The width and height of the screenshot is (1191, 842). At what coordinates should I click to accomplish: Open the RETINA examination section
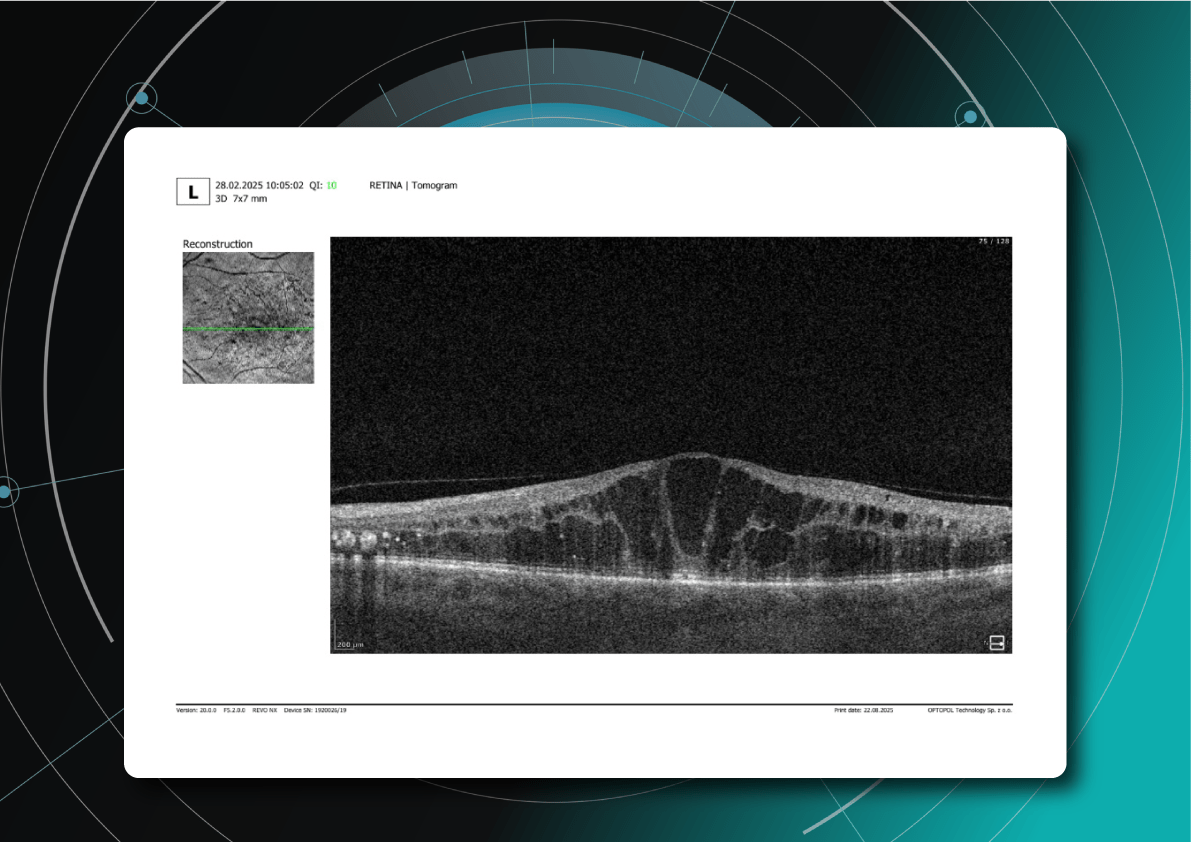click(x=387, y=185)
